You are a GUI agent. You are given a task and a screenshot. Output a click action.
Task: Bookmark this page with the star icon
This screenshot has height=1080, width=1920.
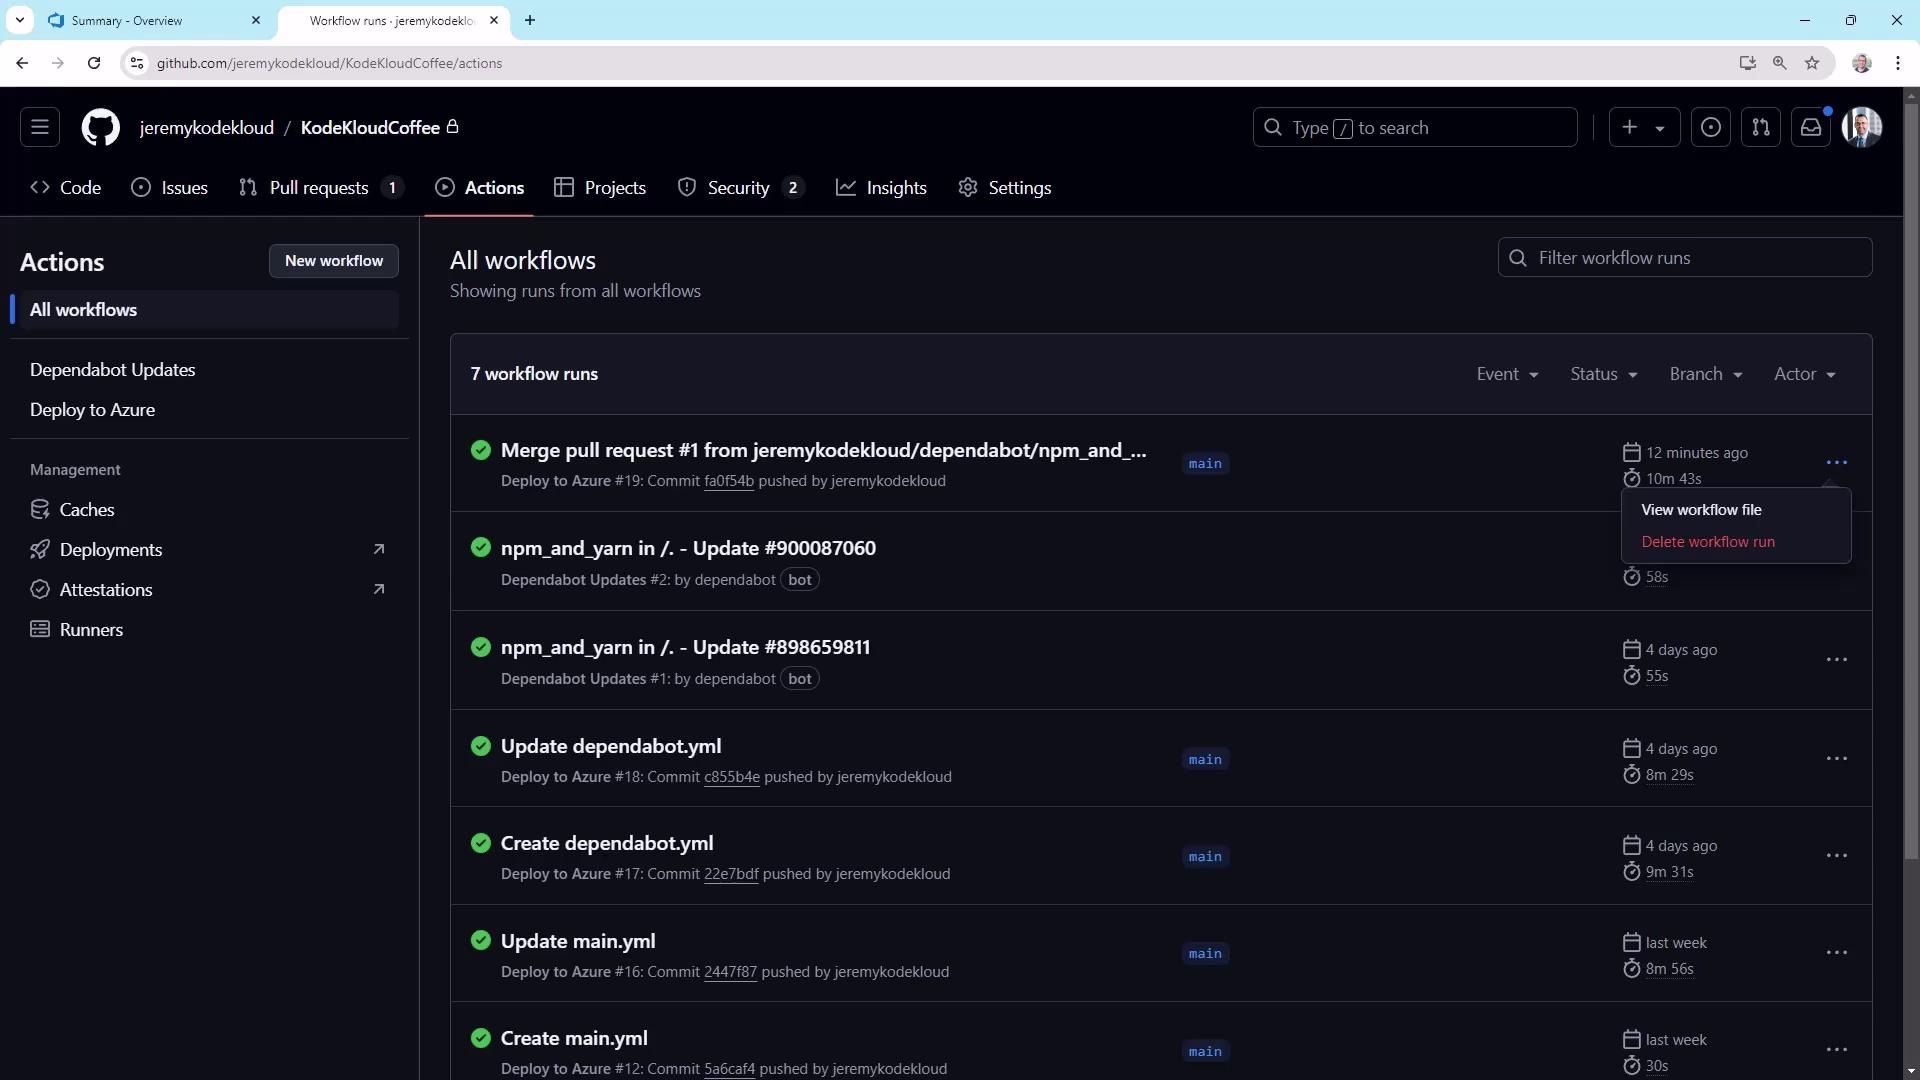coord(1812,63)
